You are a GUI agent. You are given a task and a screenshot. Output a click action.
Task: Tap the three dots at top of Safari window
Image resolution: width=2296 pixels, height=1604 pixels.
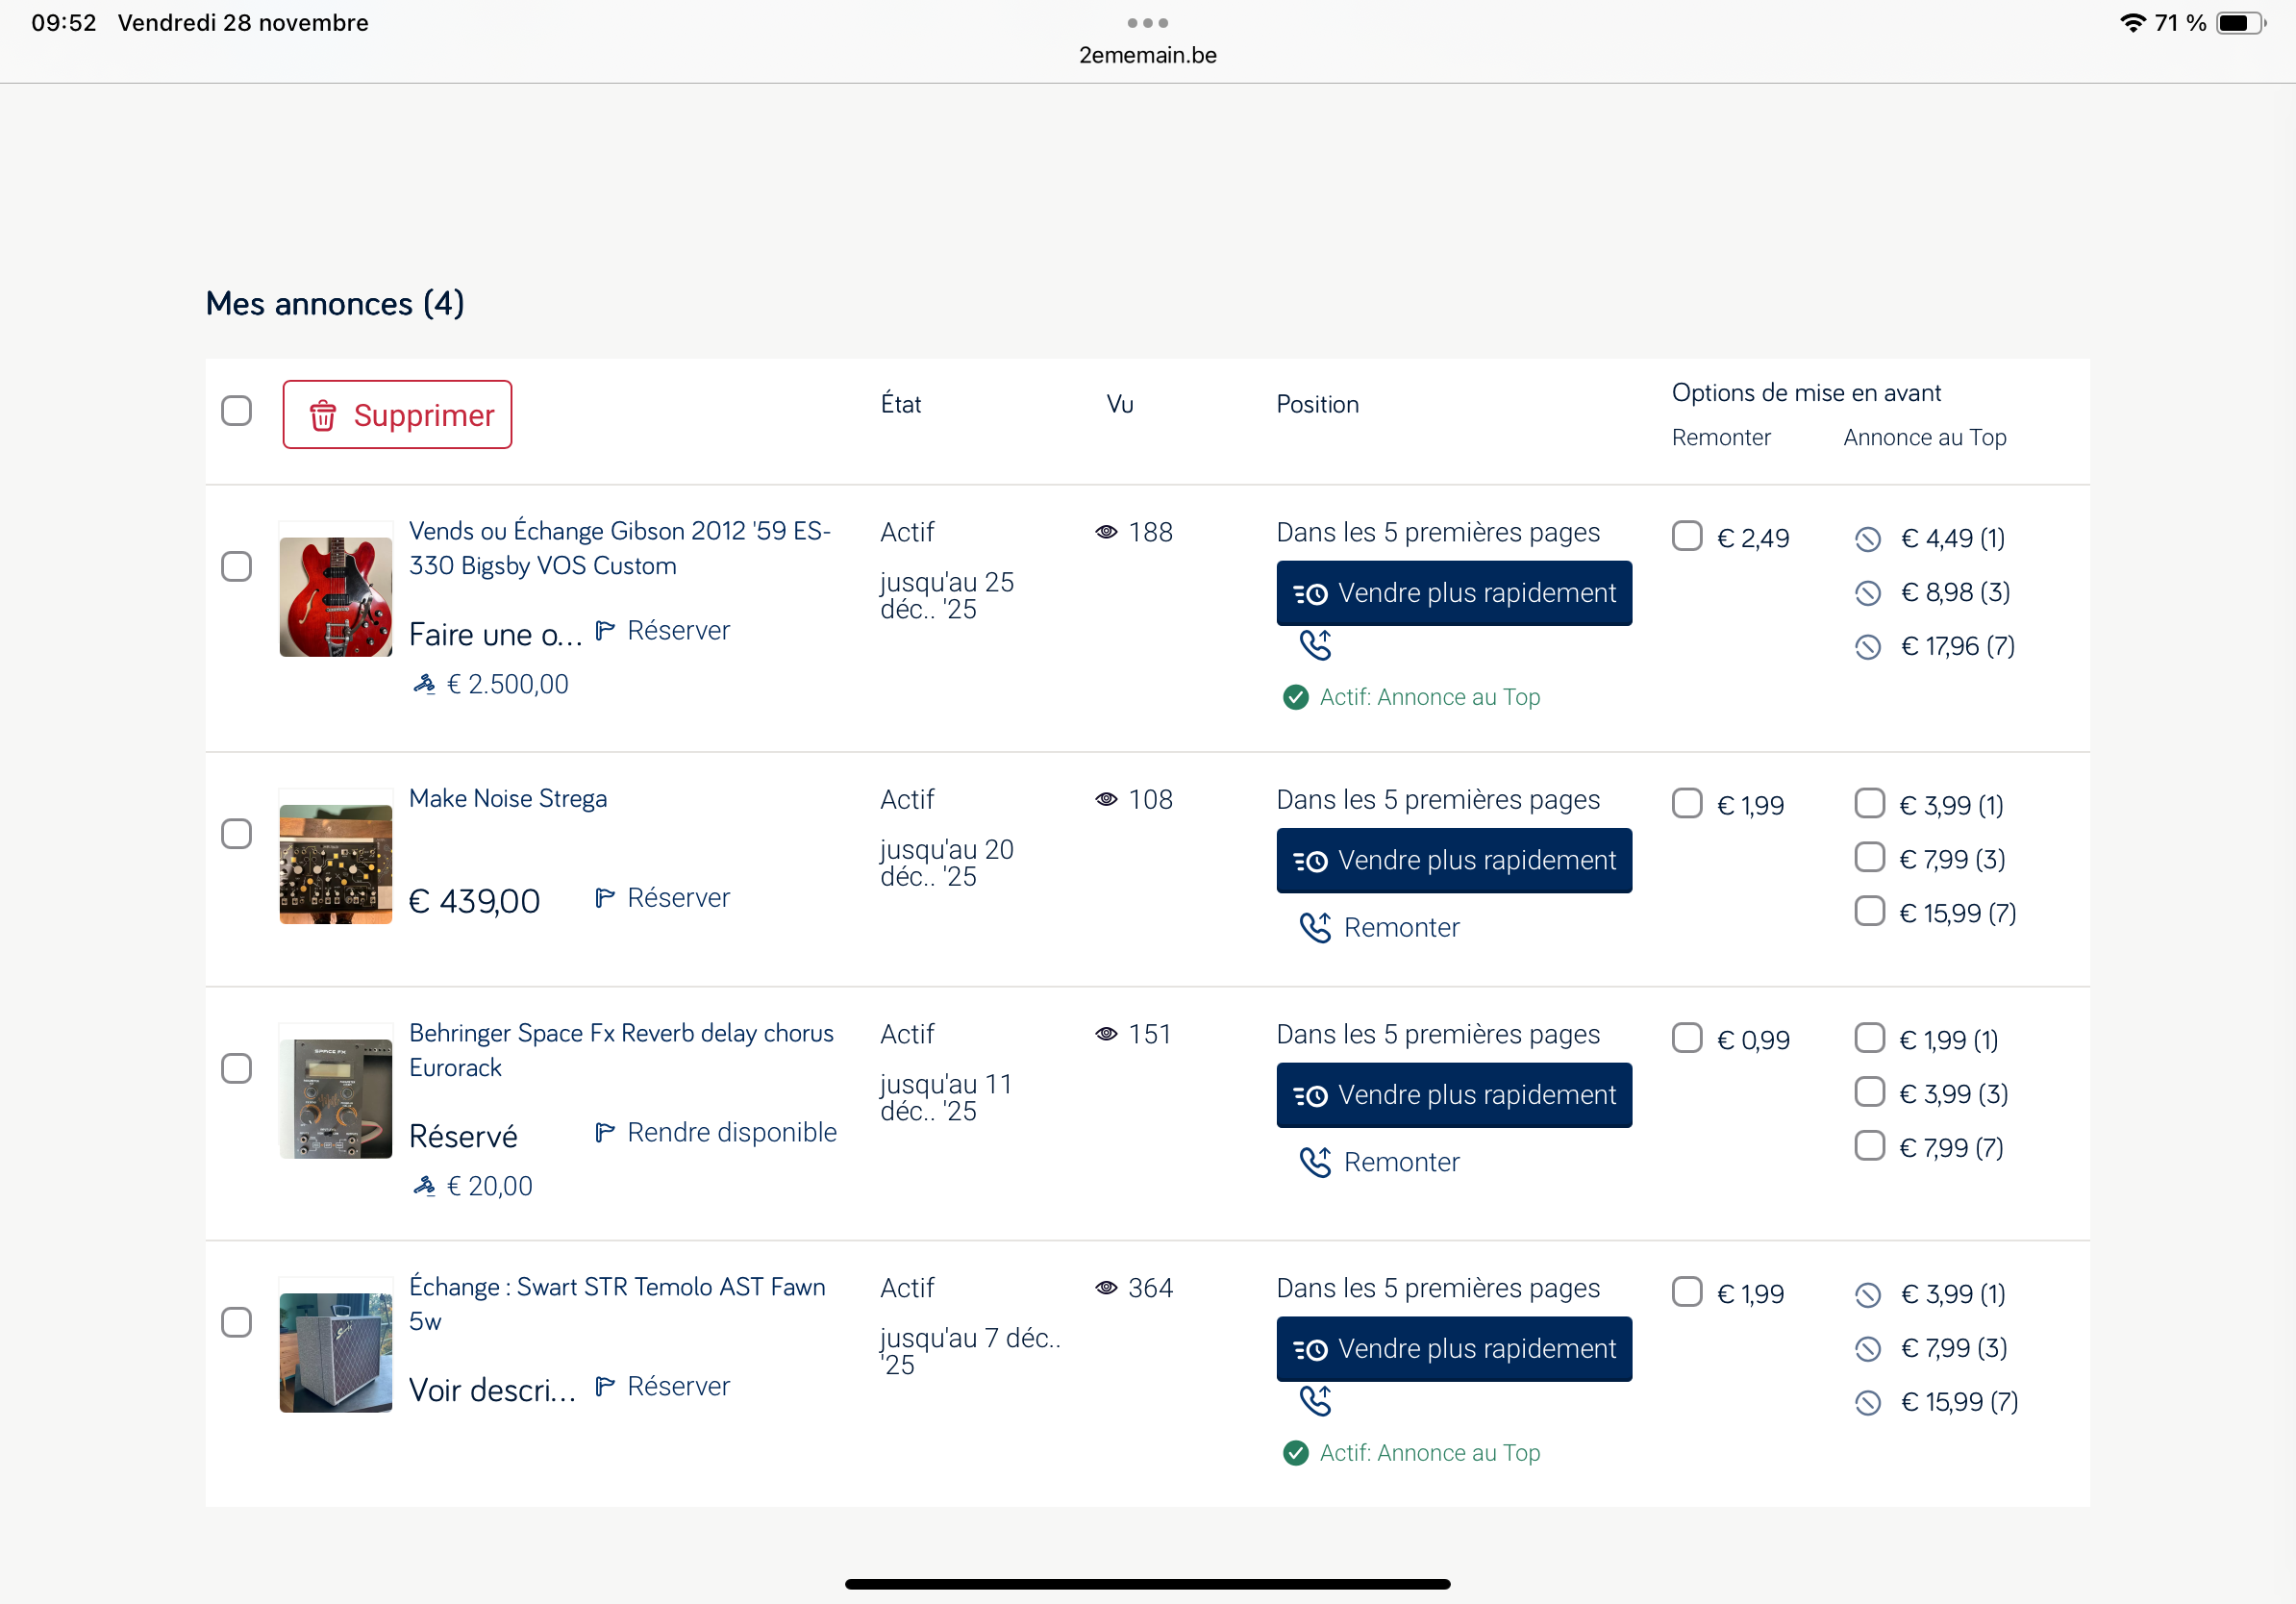1147,22
